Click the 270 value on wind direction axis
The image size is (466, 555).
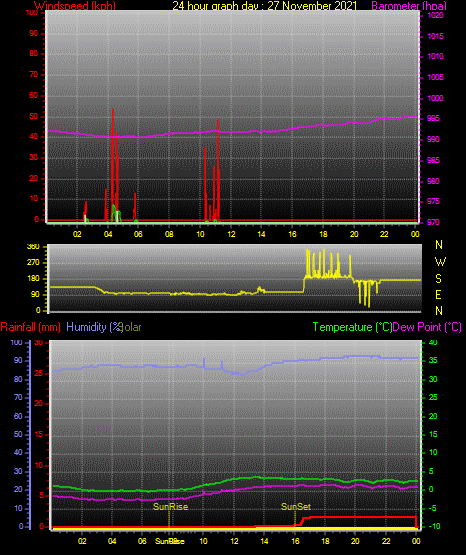click(x=34, y=263)
